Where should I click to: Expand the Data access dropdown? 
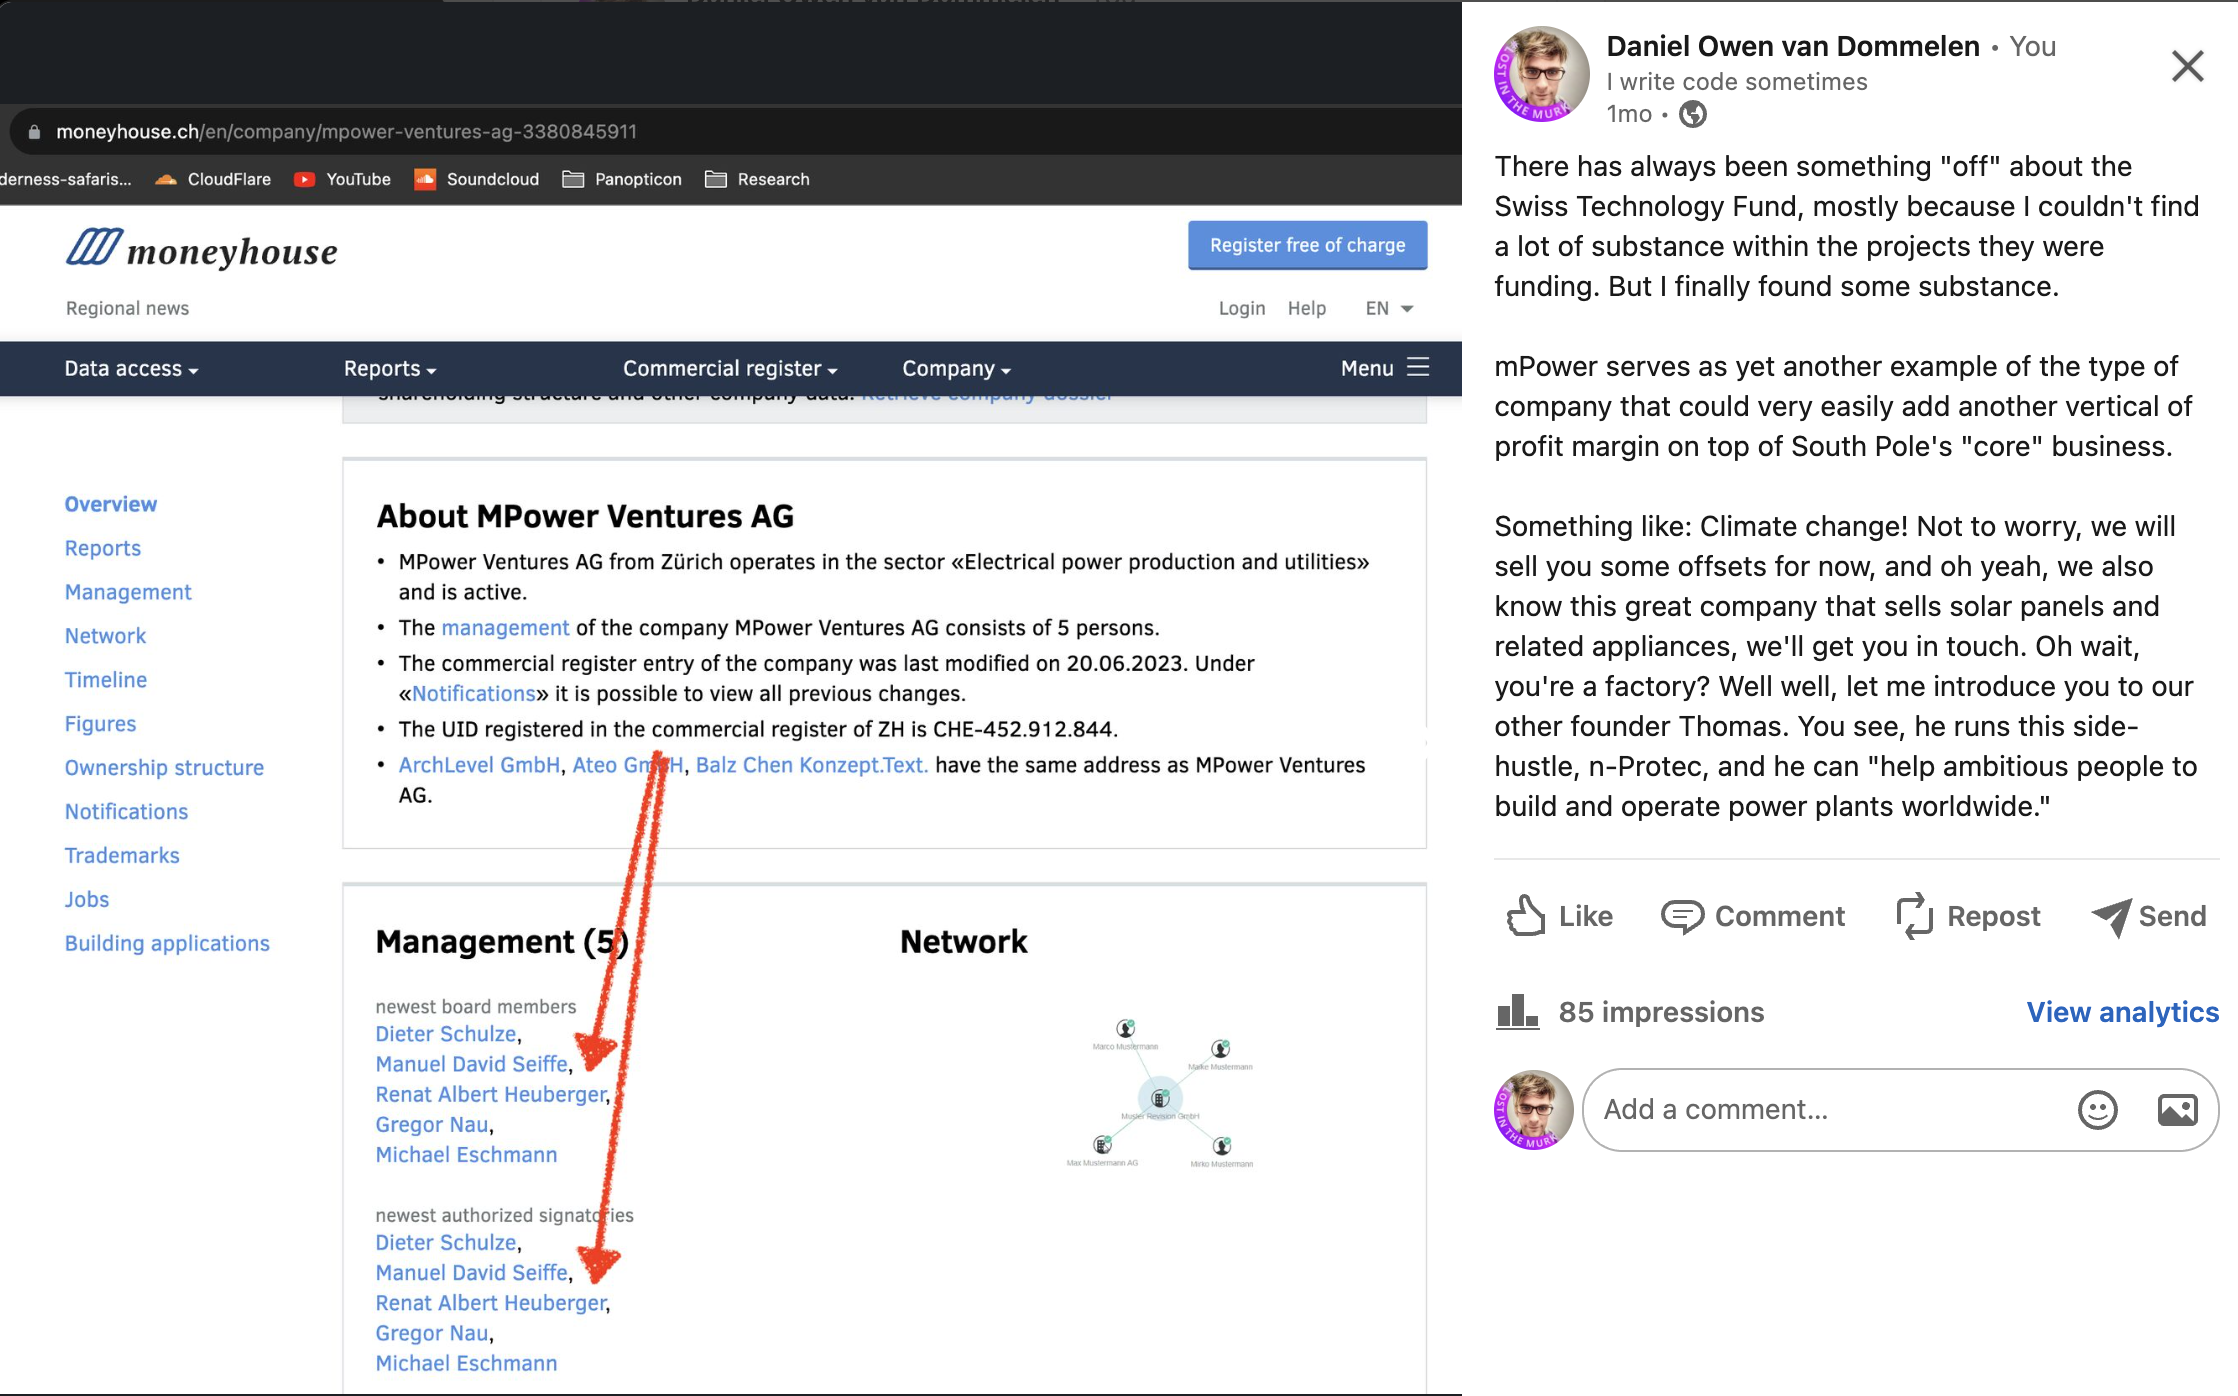point(131,368)
